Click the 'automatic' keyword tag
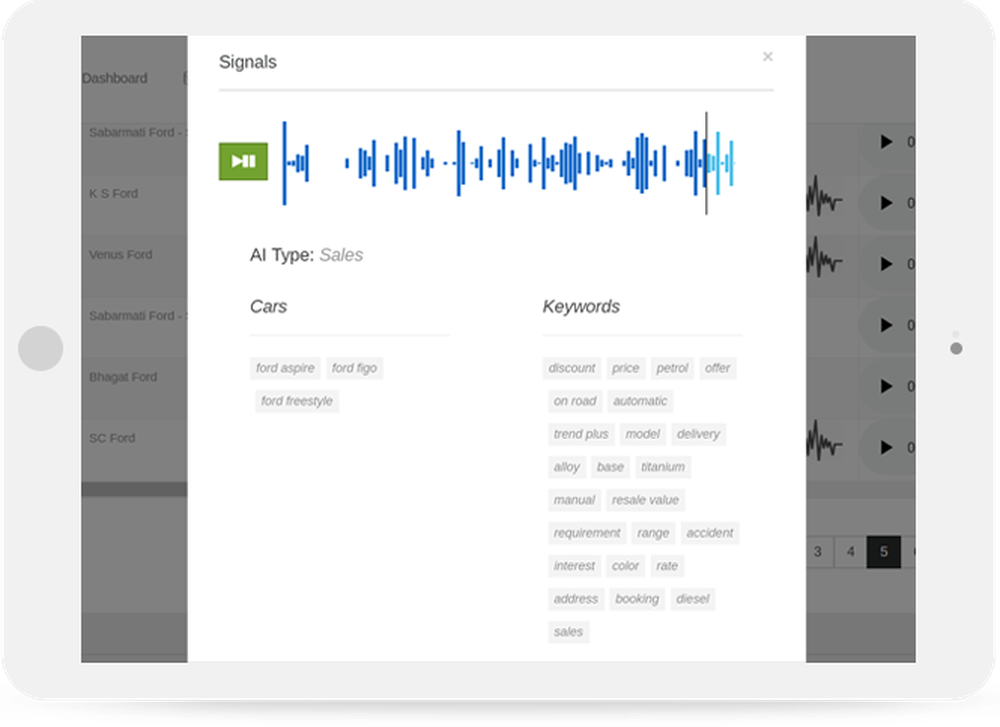The height and width of the screenshot is (727, 1000). point(640,401)
